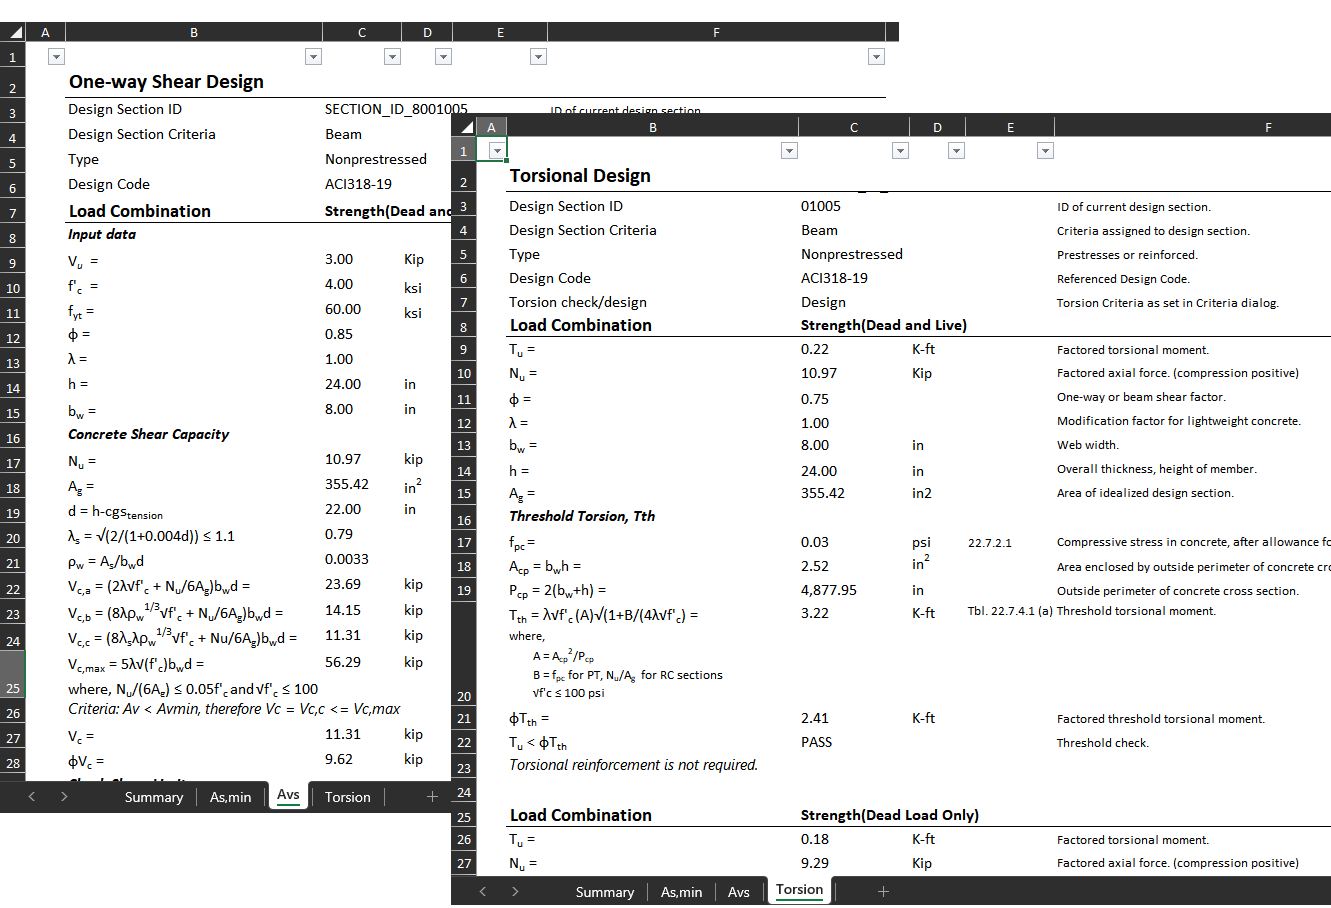Select Threshold Torsion, Tth heading
The width and height of the screenshot is (1331, 908).
[582, 516]
